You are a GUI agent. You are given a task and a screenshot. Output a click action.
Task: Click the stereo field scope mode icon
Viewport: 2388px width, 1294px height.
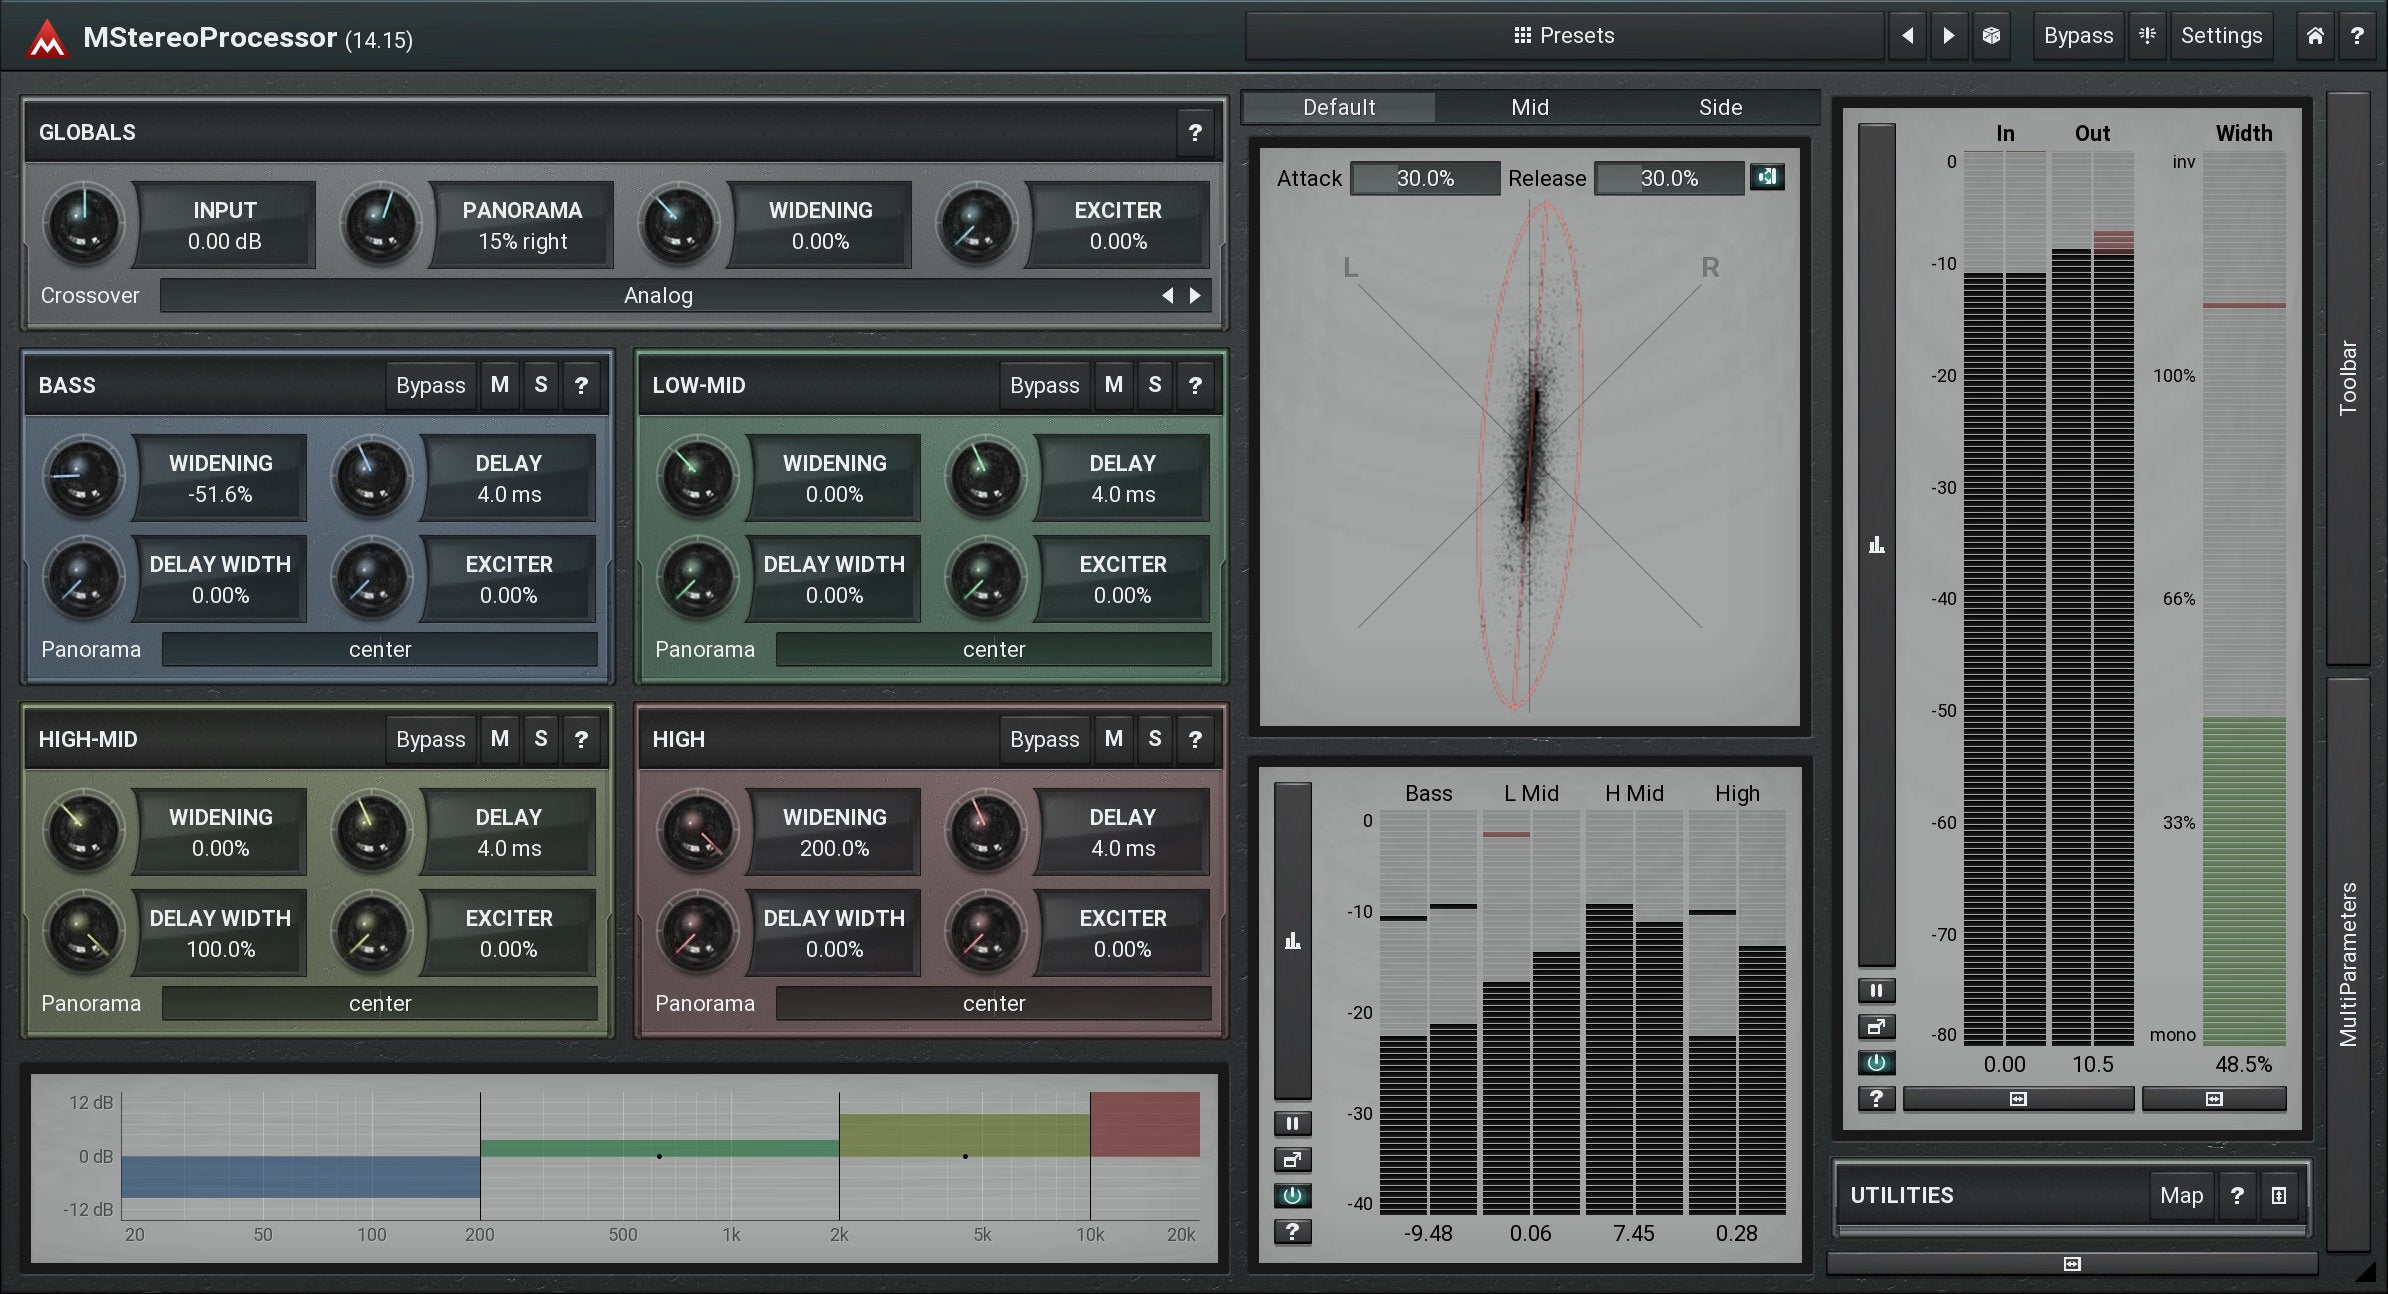[x=1767, y=177]
